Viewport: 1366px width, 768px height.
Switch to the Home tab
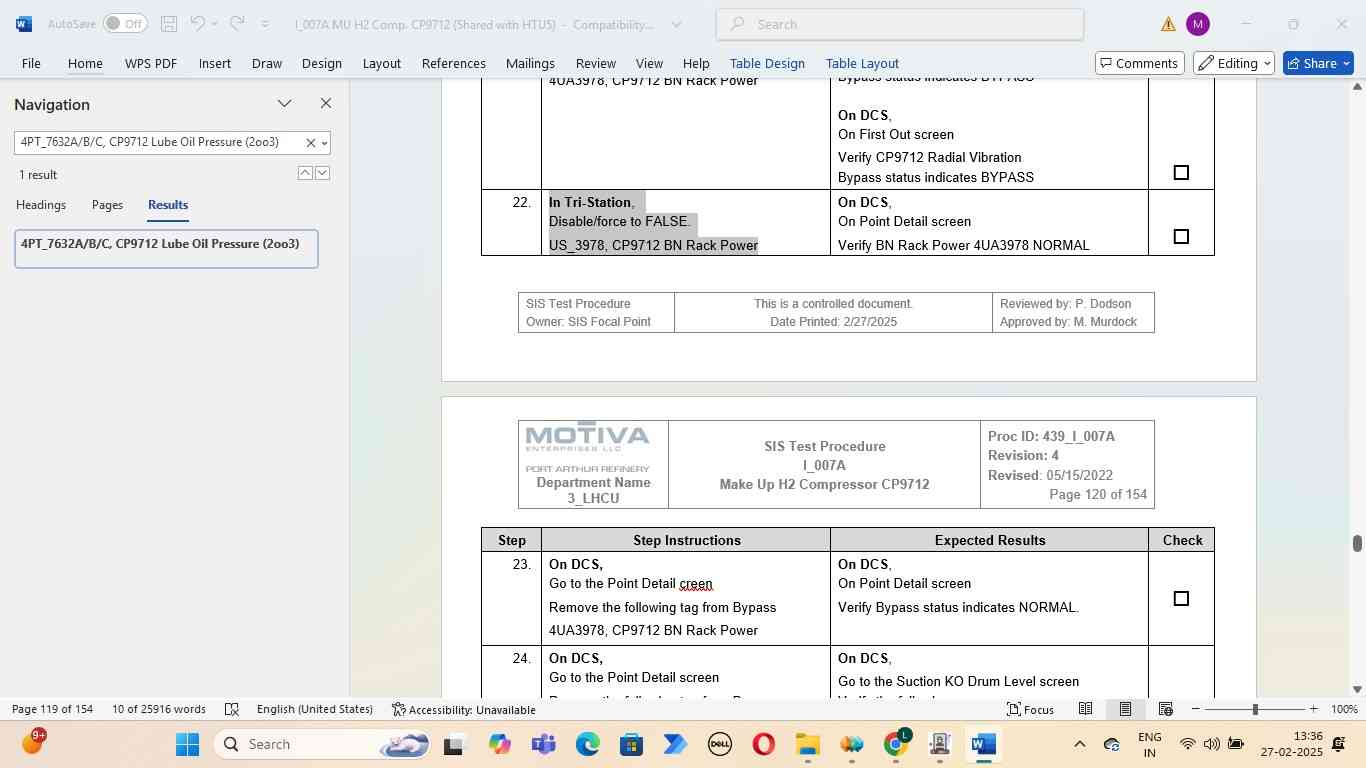point(85,63)
